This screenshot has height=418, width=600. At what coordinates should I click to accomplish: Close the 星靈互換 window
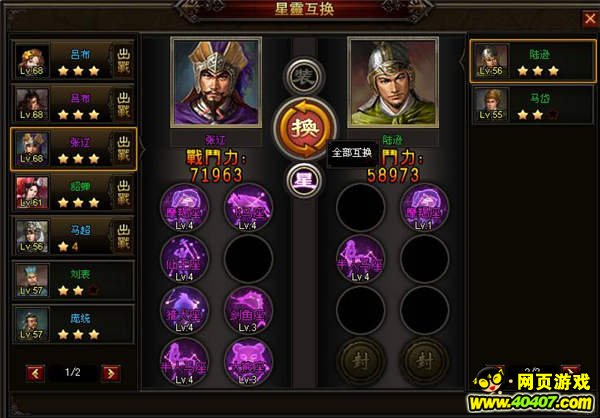pos(590,18)
